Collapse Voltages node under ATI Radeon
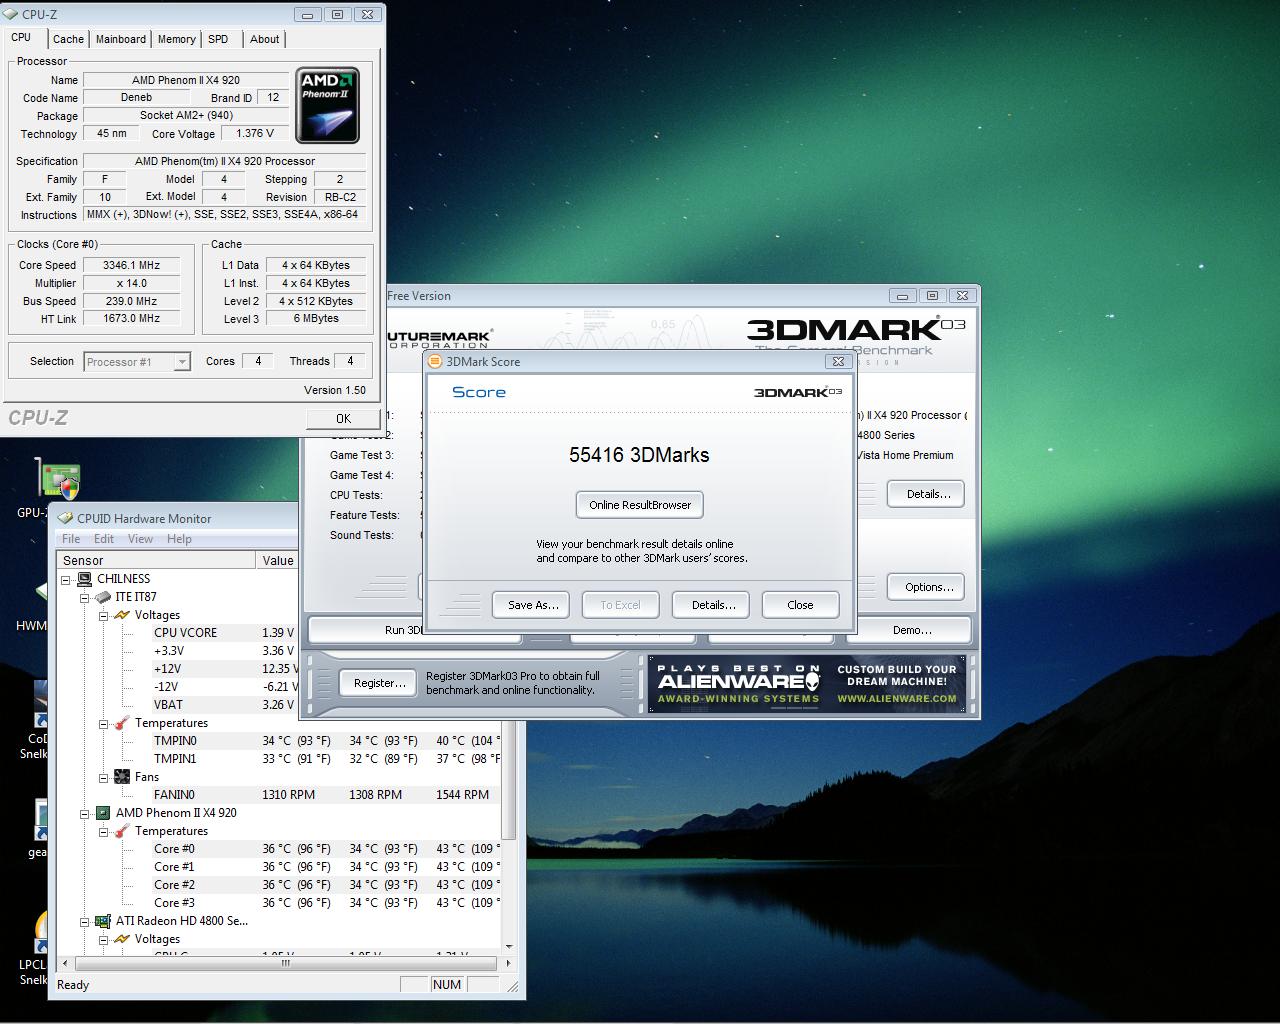Viewport: 1280px width, 1024px height. (103, 939)
